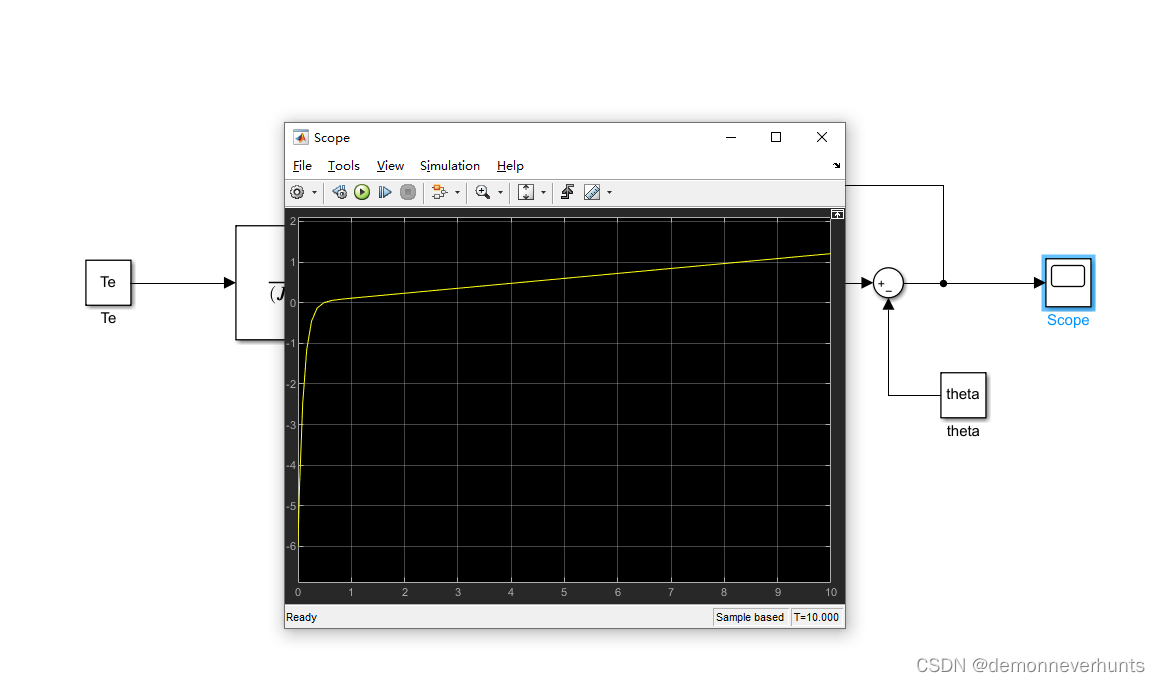The height and width of the screenshot is (682, 1160).
Task: Click the Step Forward icon
Action: point(385,192)
